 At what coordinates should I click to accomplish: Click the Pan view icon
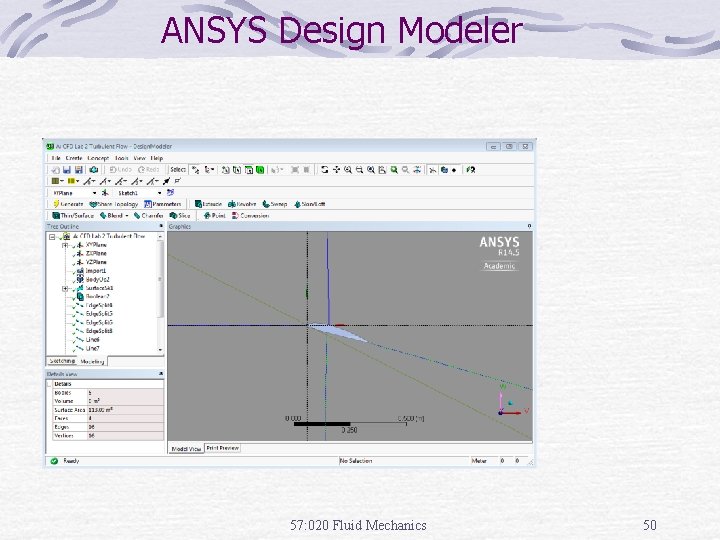336,170
